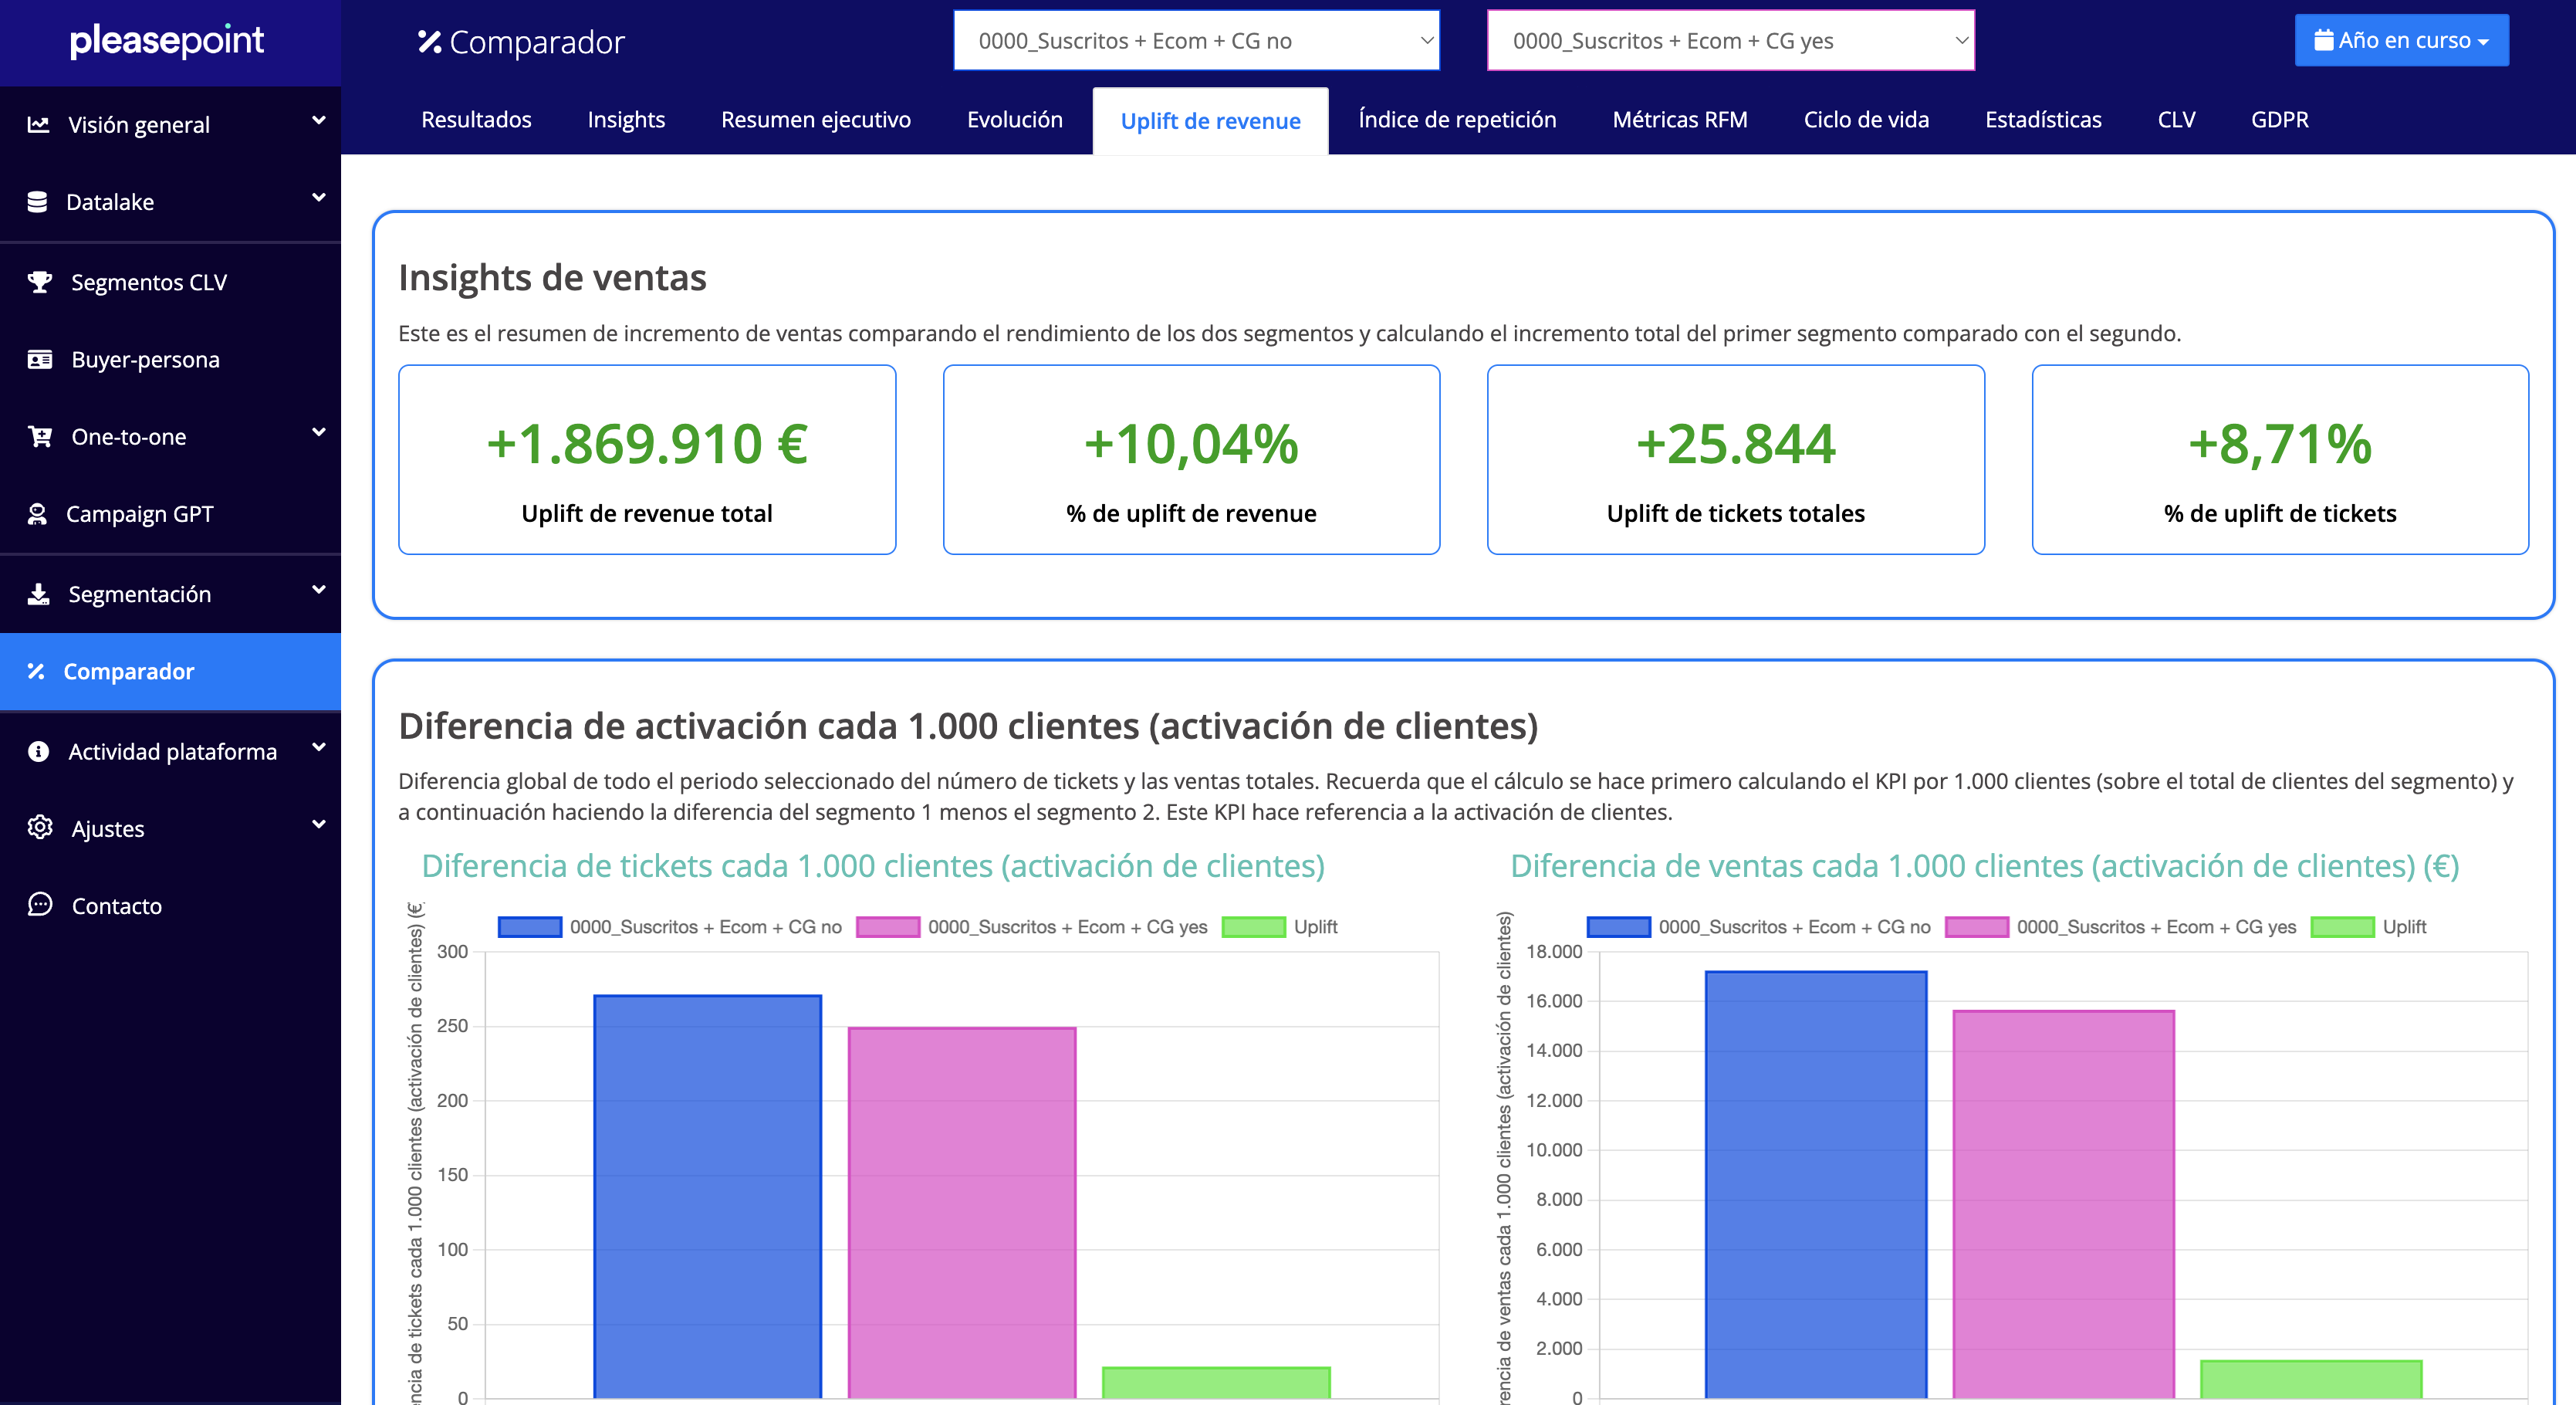This screenshot has width=2576, height=1405.
Task: Open the Resumen ejecutivo tab
Action: pos(815,120)
